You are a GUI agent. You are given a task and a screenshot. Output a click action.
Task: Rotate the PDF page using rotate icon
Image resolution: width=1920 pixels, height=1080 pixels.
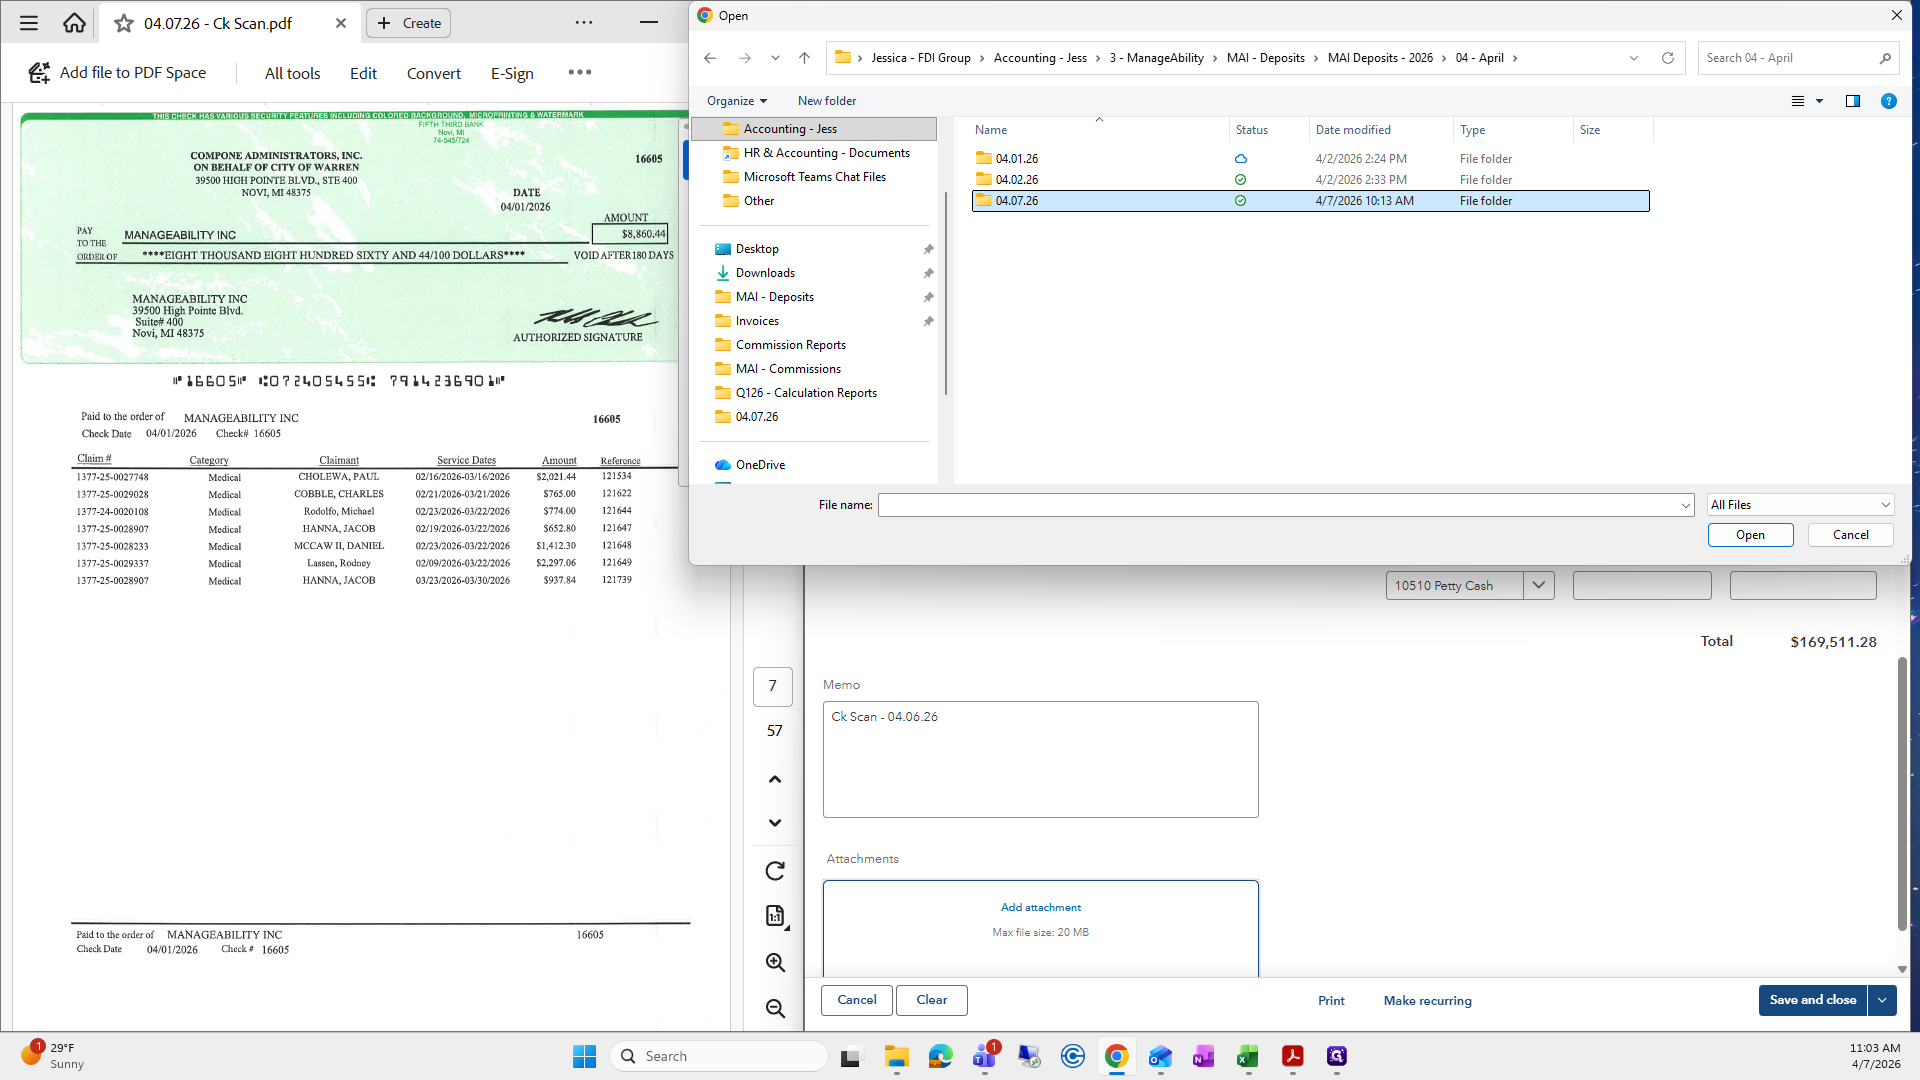click(775, 871)
